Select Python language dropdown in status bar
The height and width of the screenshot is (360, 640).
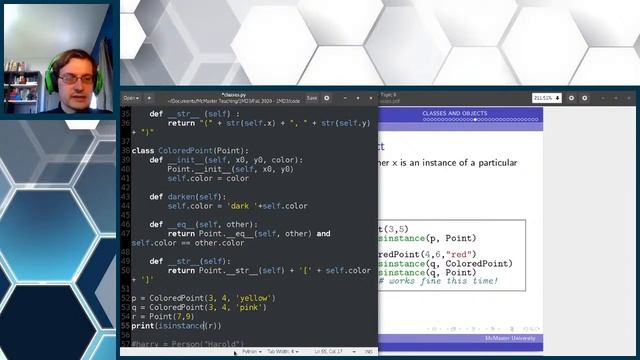click(x=252, y=351)
